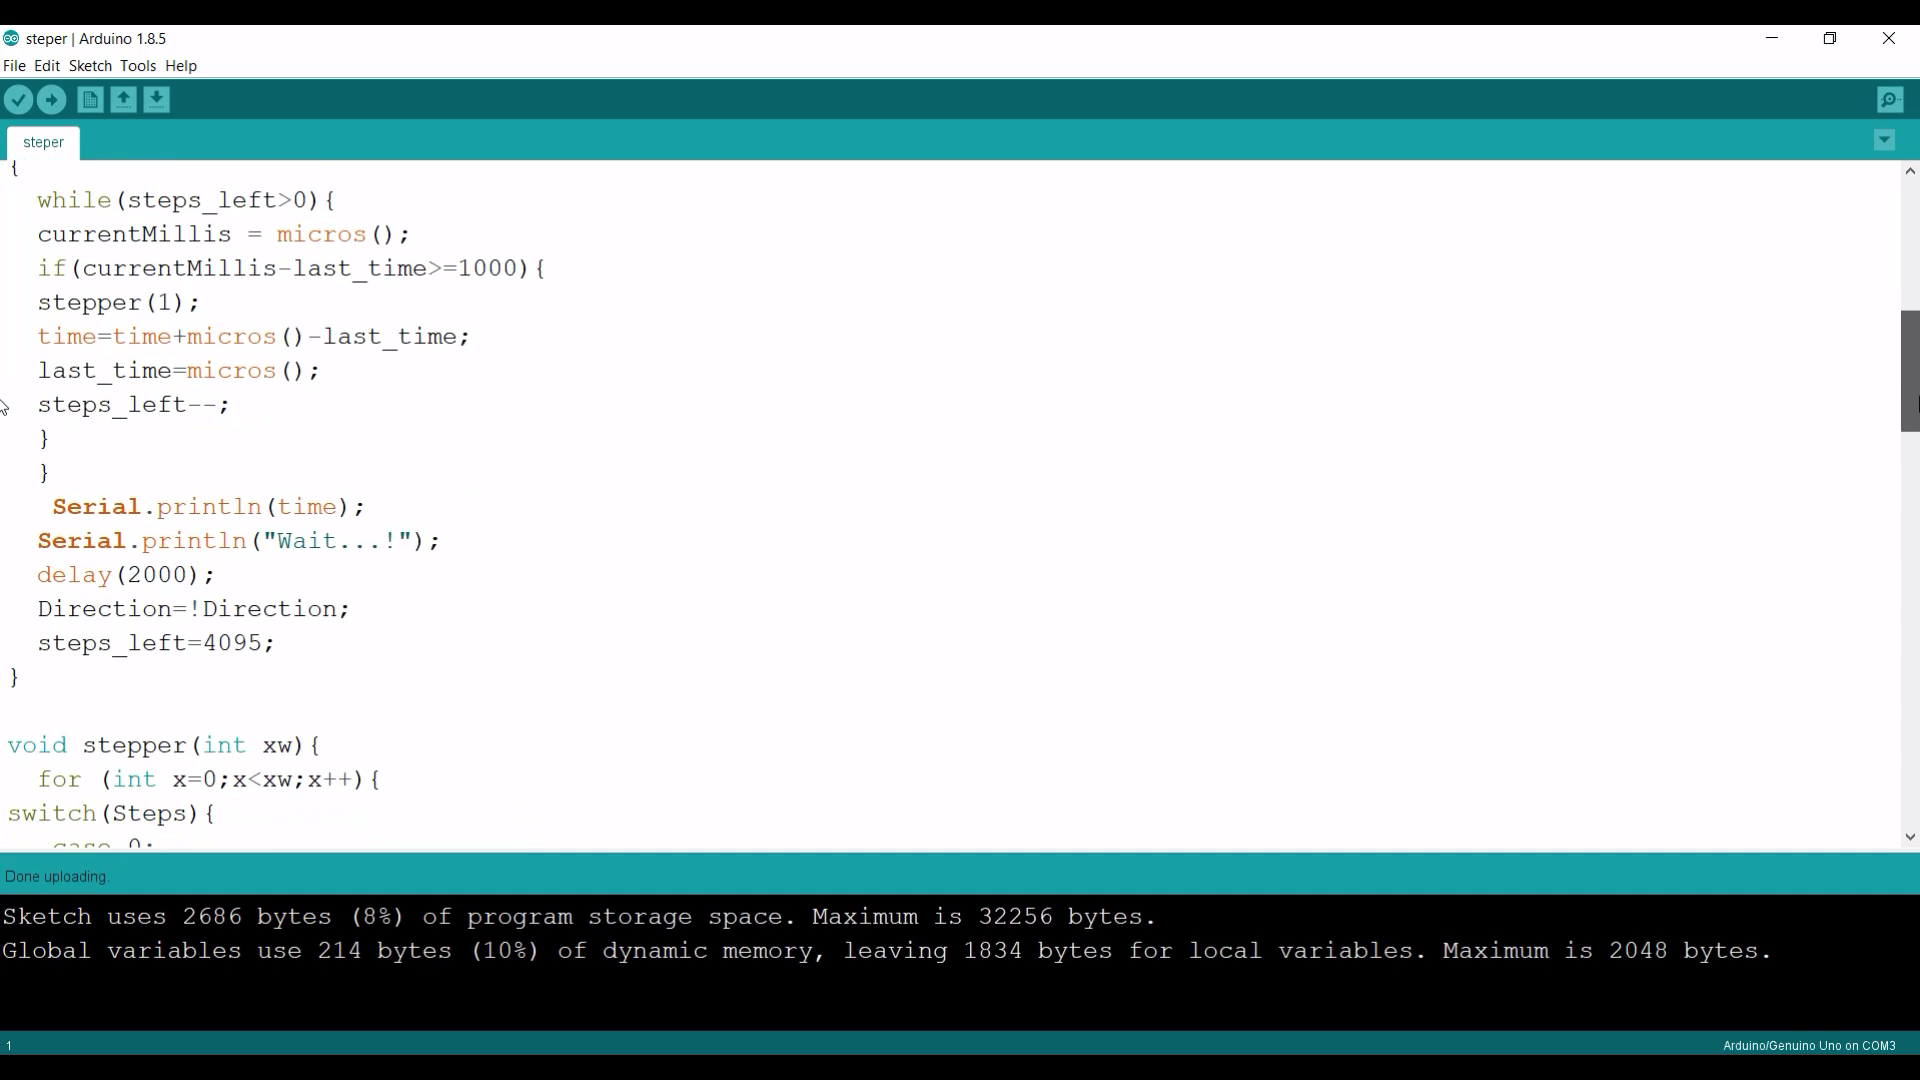Click the Upload arrow button

(52, 100)
